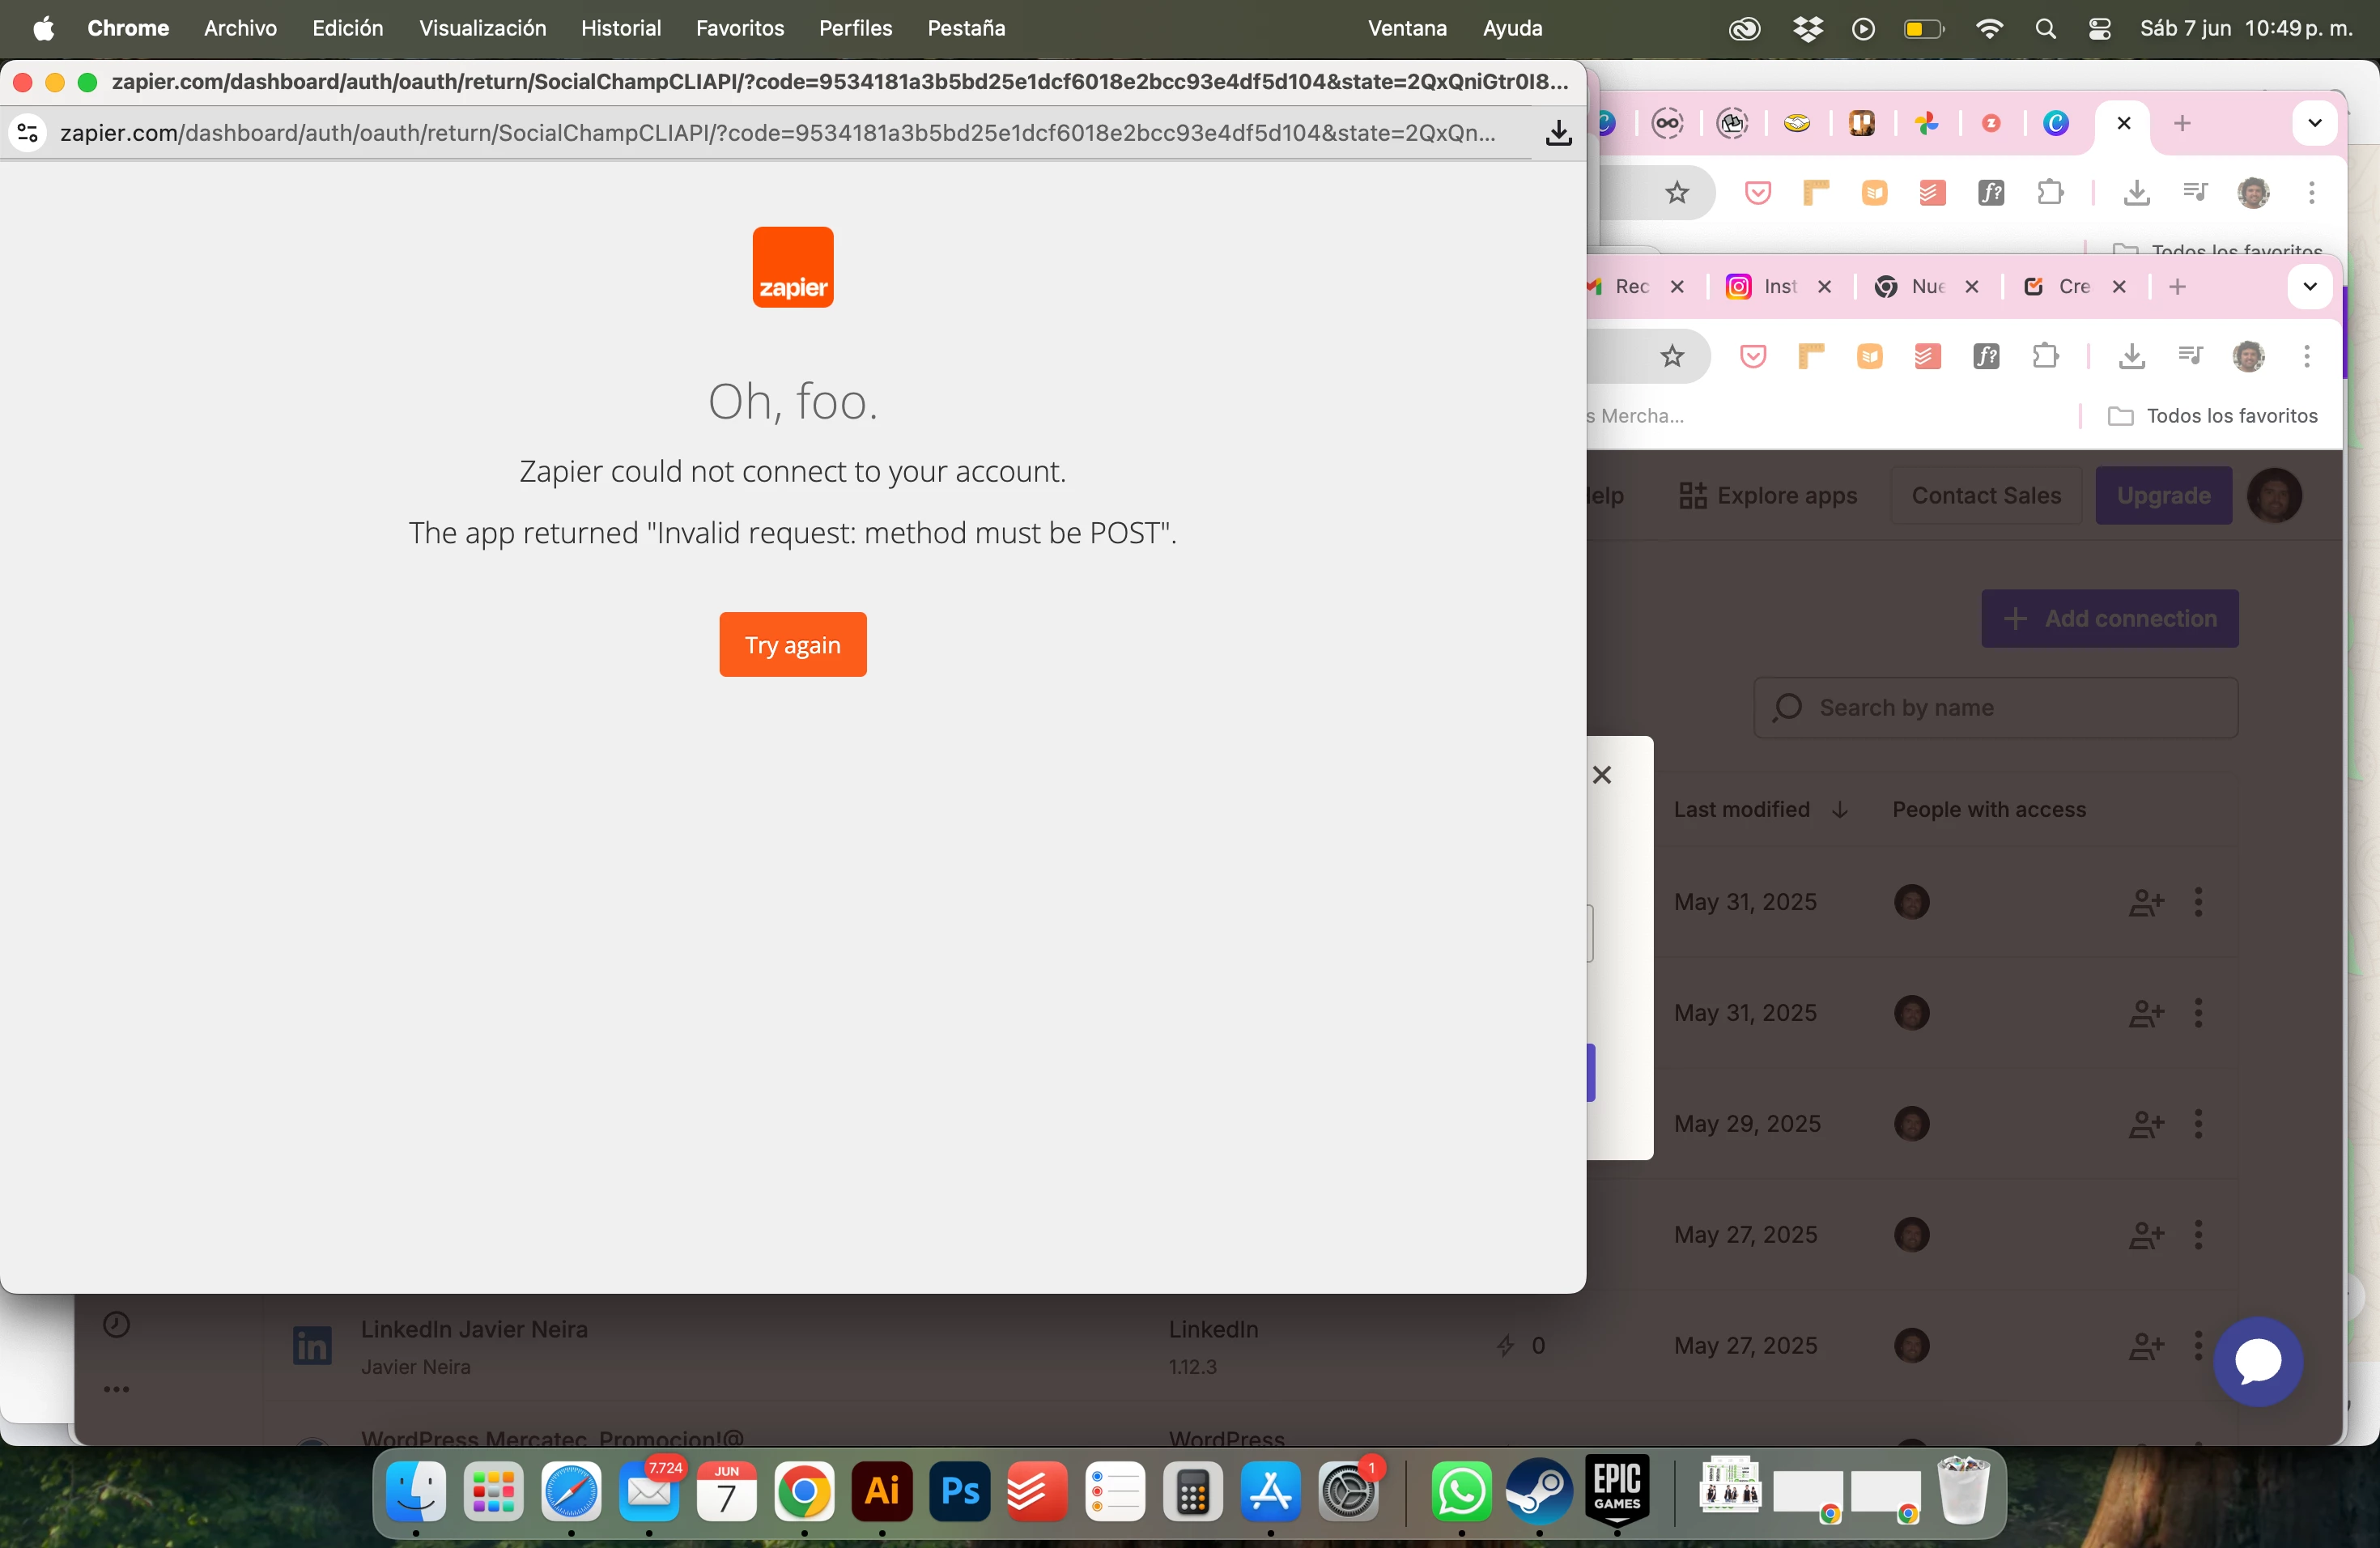Open Control Center in the menu bar
Screen dimensions: 2380x1548
2099,29
